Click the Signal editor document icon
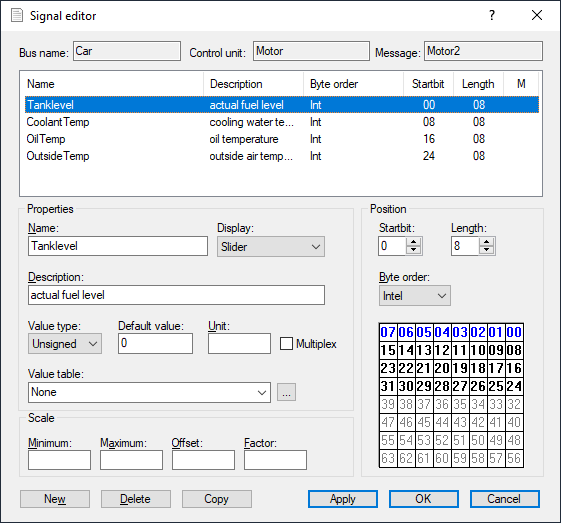This screenshot has height=523, width=561. [x=17, y=15]
